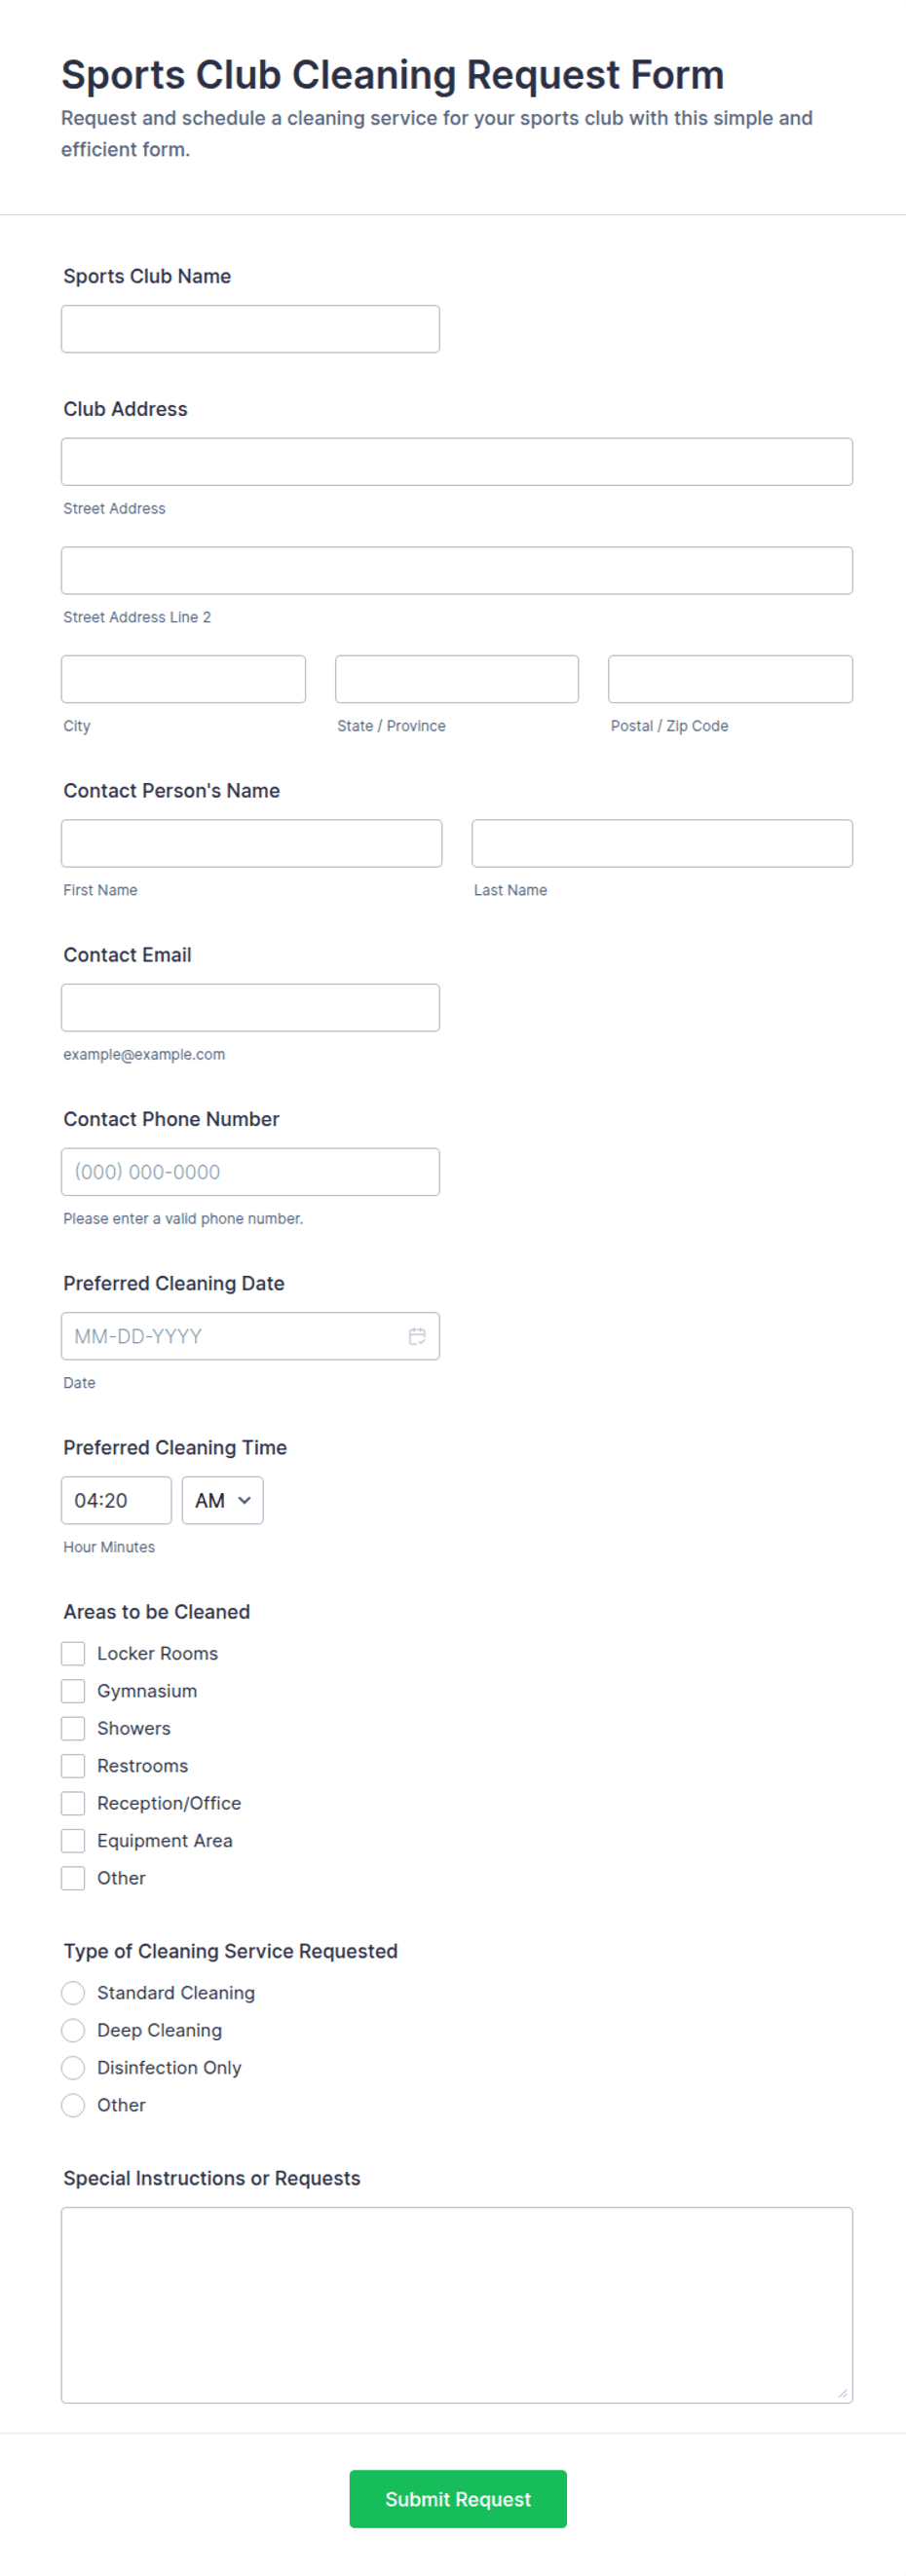The width and height of the screenshot is (906, 2576).
Task: Click the Contact Phone Number field
Action: (x=250, y=1172)
